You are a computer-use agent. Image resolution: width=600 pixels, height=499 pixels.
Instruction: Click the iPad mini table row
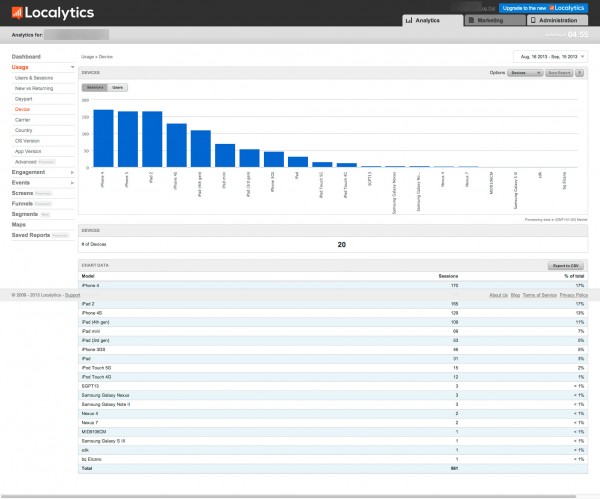[333, 331]
